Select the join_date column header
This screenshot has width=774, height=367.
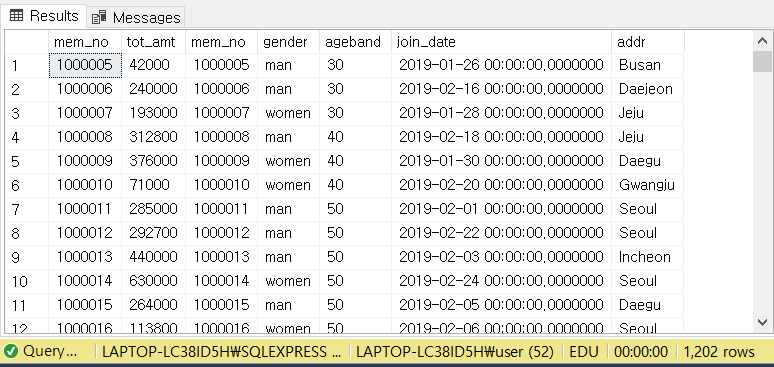click(502, 42)
